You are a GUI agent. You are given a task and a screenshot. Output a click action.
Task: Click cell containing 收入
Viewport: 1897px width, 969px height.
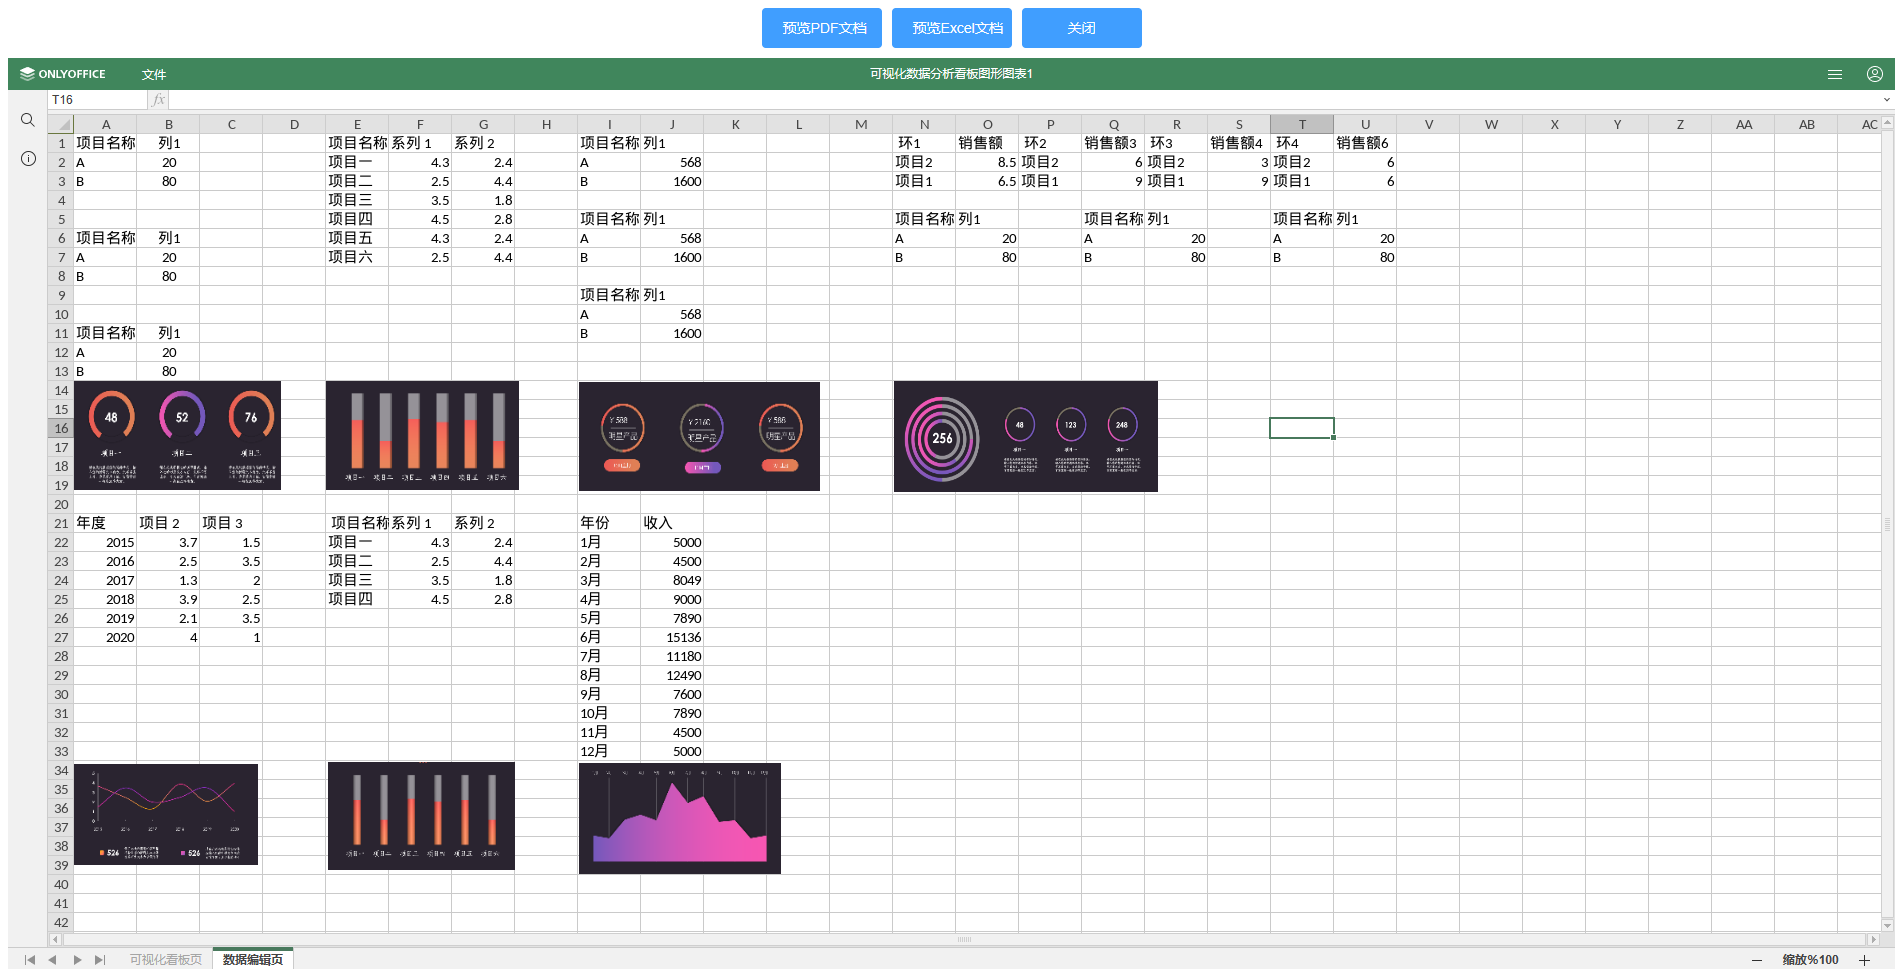pos(672,523)
